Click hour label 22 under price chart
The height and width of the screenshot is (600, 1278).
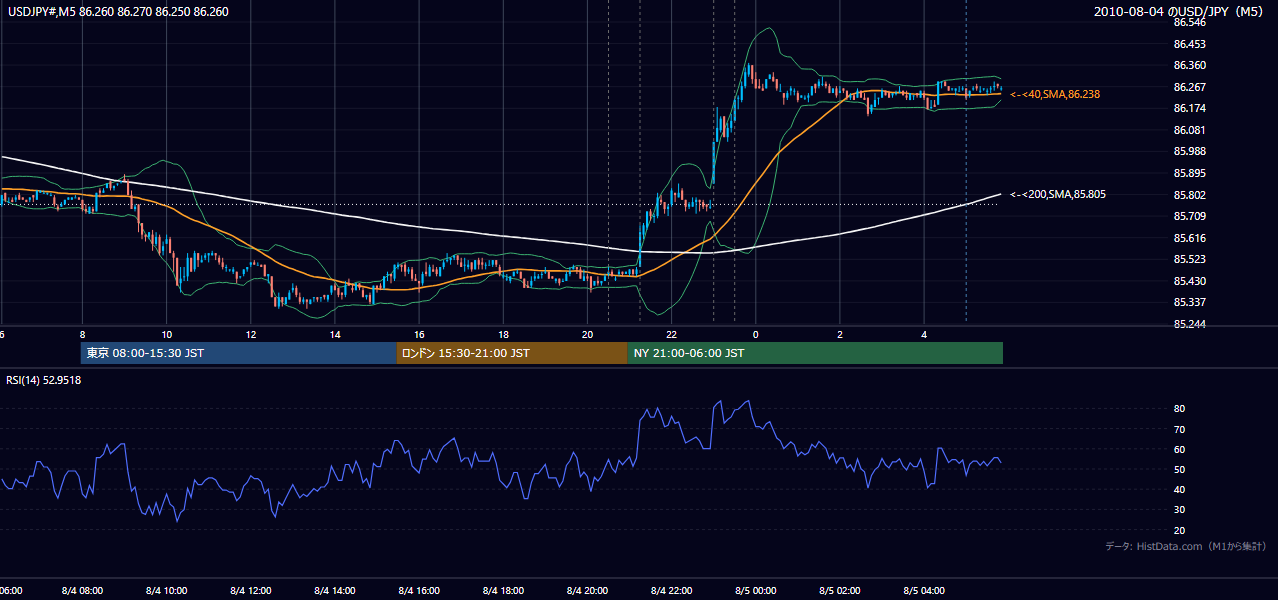pyautogui.click(x=671, y=335)
